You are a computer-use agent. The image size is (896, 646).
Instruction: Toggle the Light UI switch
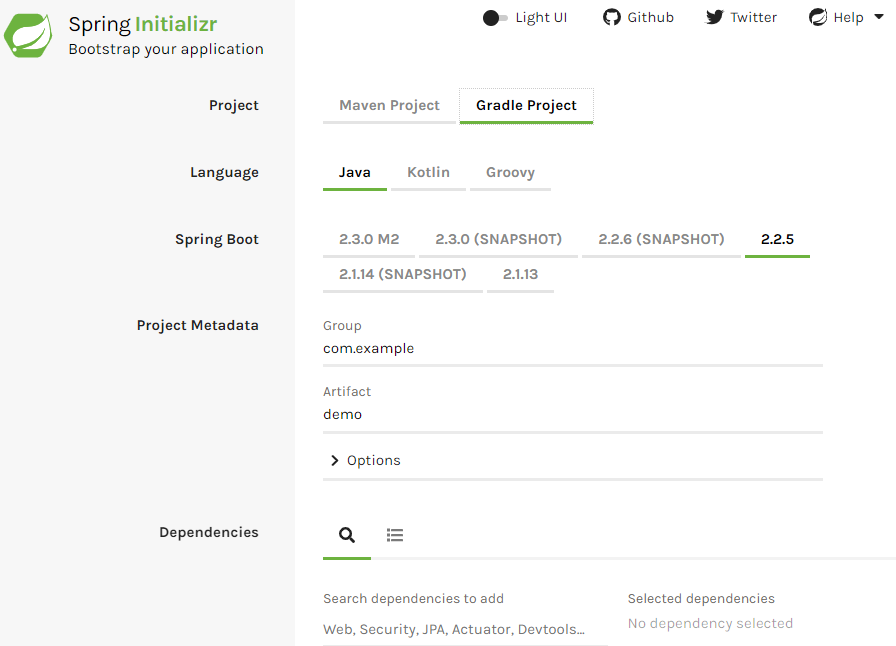pyautogui.click(x=495, y=18)
